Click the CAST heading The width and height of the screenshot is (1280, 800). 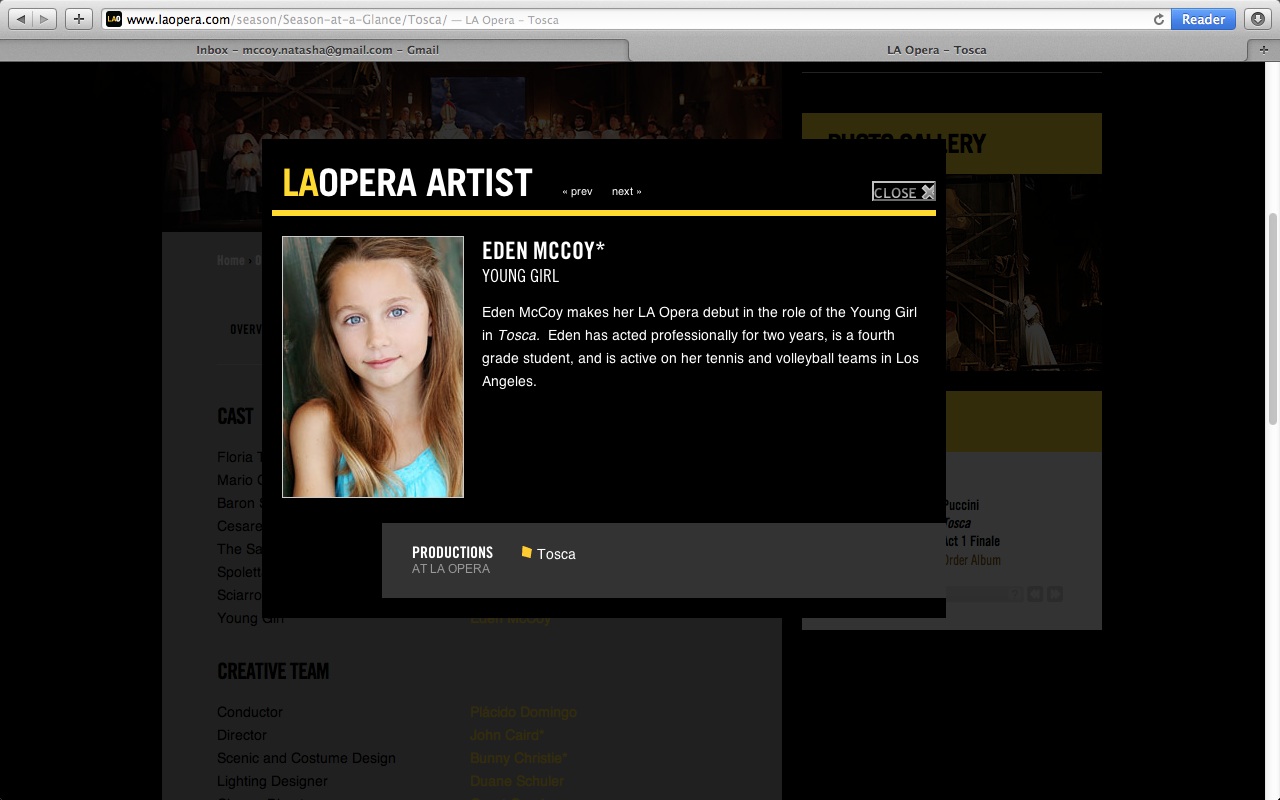[235, 416]
